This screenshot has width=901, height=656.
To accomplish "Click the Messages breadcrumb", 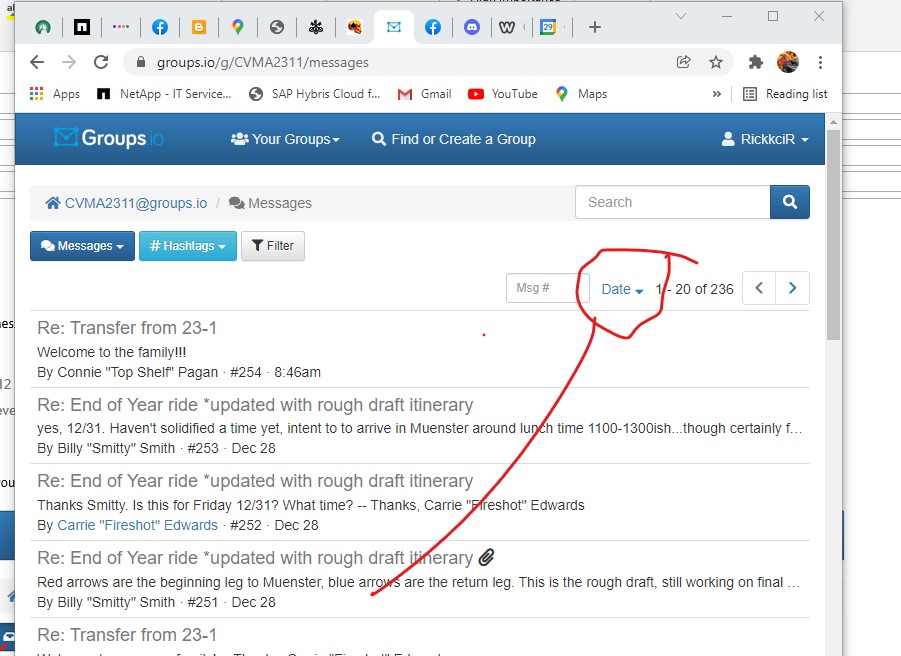I will pos(270,203).
